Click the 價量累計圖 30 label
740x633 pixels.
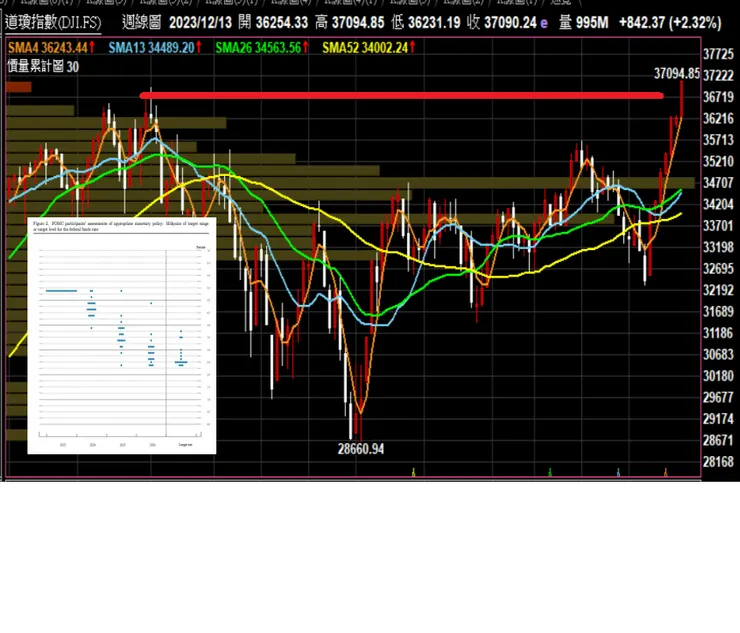[x=43, y=67]
